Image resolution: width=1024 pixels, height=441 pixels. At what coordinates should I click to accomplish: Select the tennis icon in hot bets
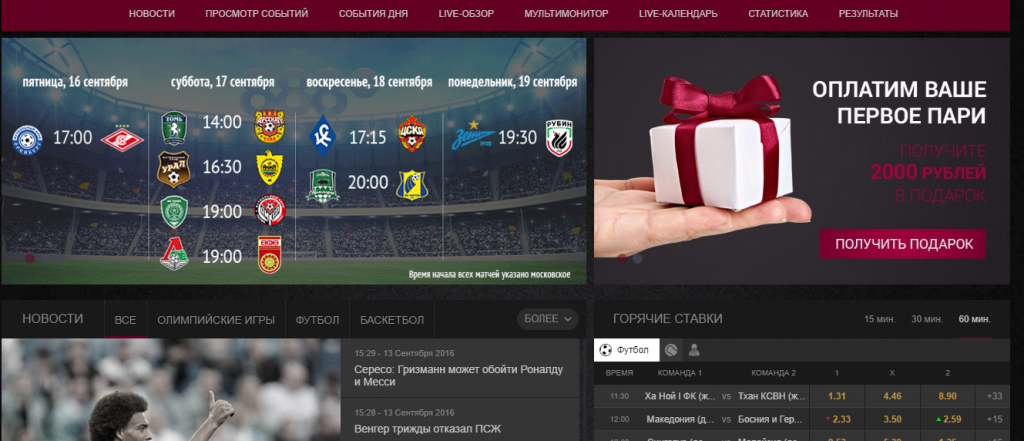(671, 350)
